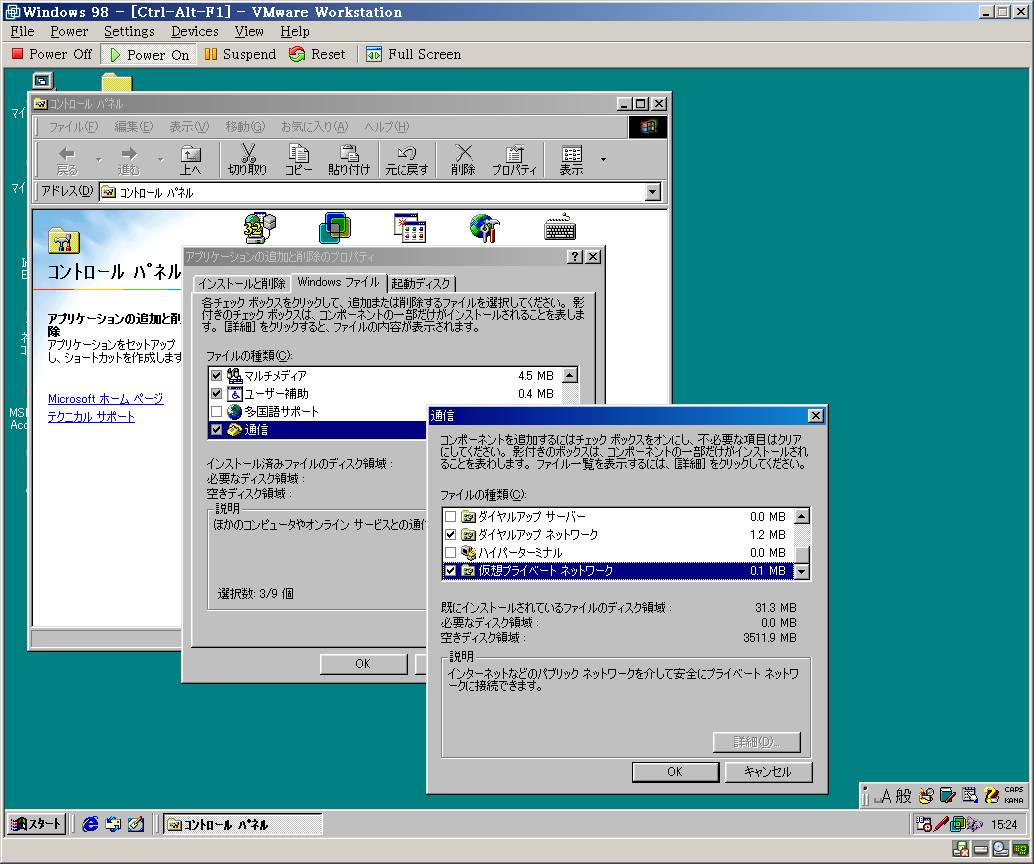
Task: Open the VMware Help menu
Action: (294, 31)
